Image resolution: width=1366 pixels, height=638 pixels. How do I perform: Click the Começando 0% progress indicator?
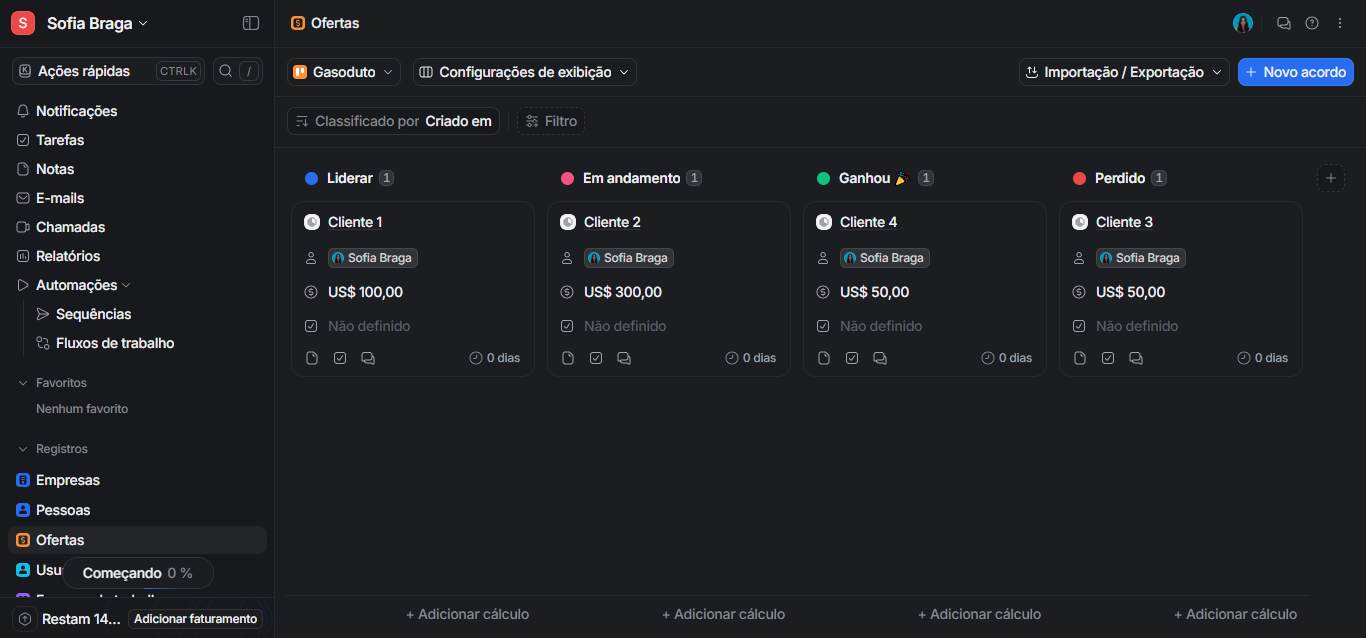138,572
